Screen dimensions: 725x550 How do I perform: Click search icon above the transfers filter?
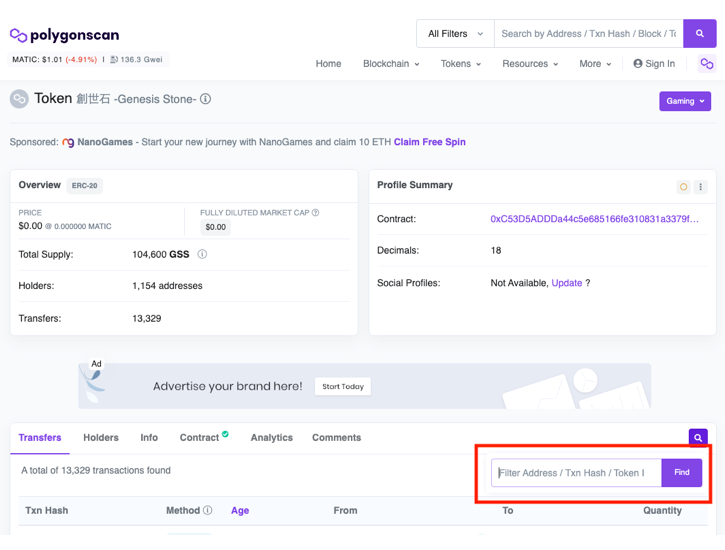point(698,438)
